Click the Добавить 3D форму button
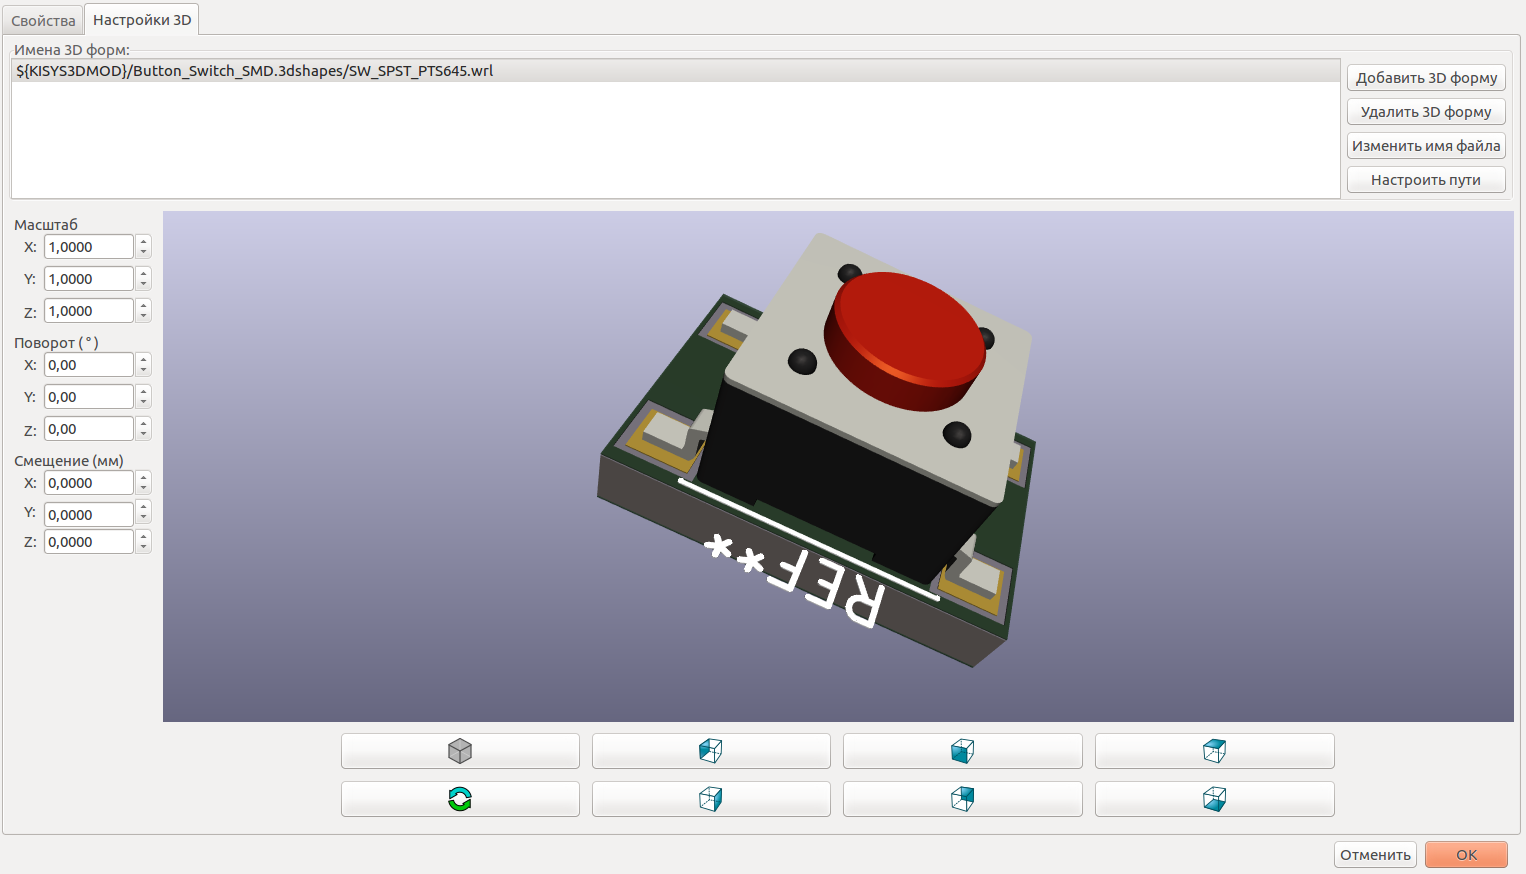This screenshot has height=874, width=1526. 1425,77
